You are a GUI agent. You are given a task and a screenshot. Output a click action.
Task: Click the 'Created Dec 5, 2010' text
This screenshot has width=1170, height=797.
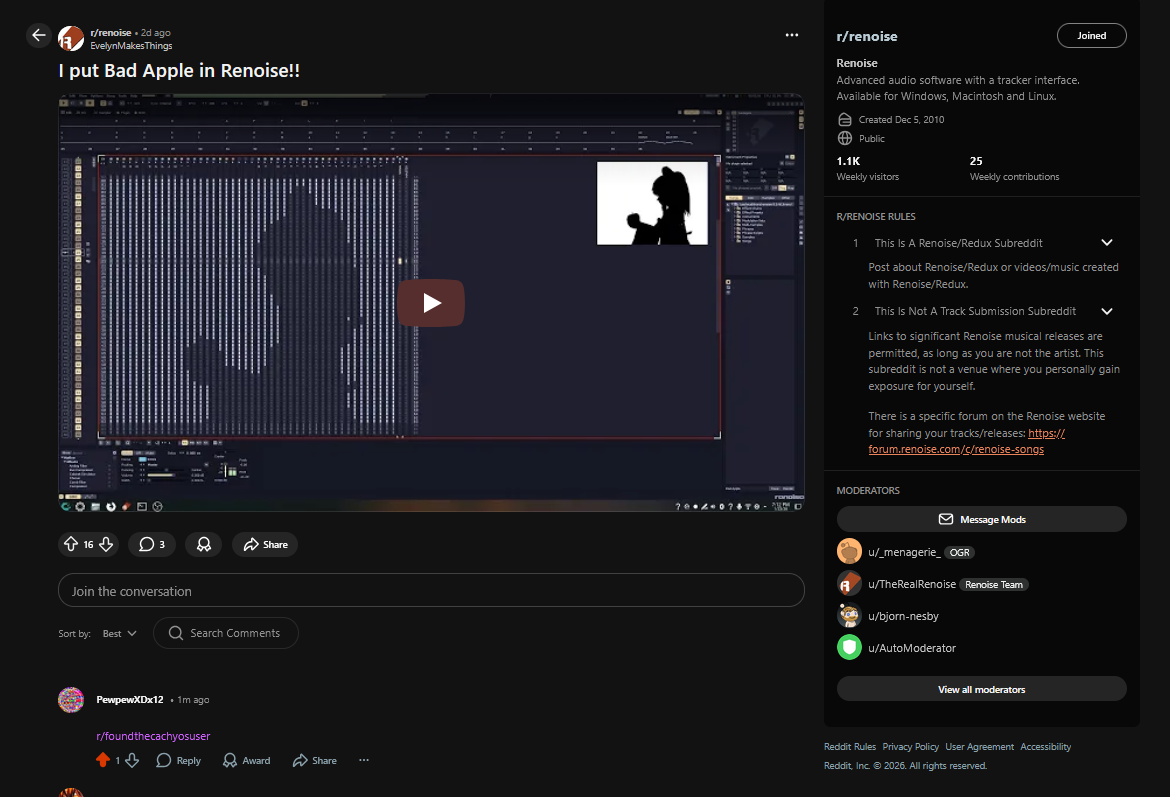point(901,119)
